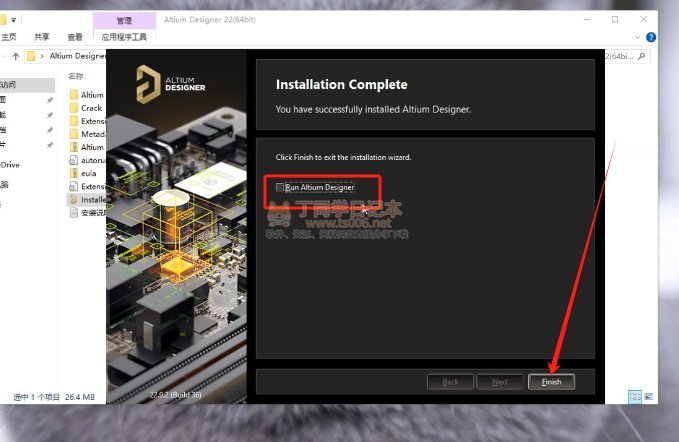Click the Altium Designer logo

click(x=171, y=84)
